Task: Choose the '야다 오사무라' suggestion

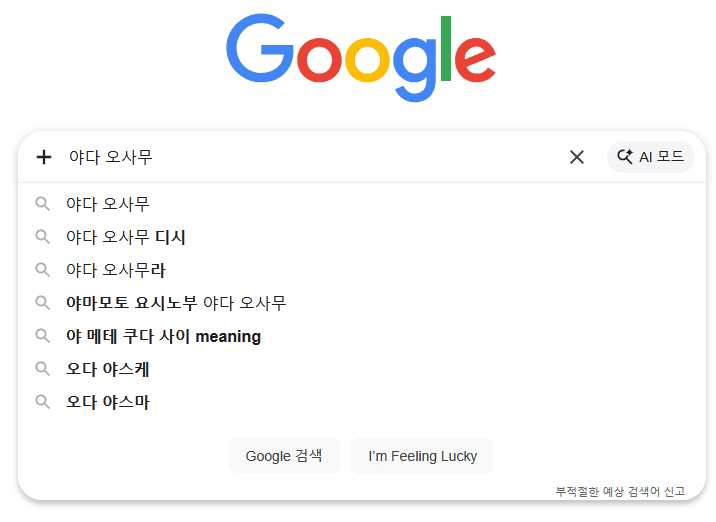Action: (x=116, y=270)
